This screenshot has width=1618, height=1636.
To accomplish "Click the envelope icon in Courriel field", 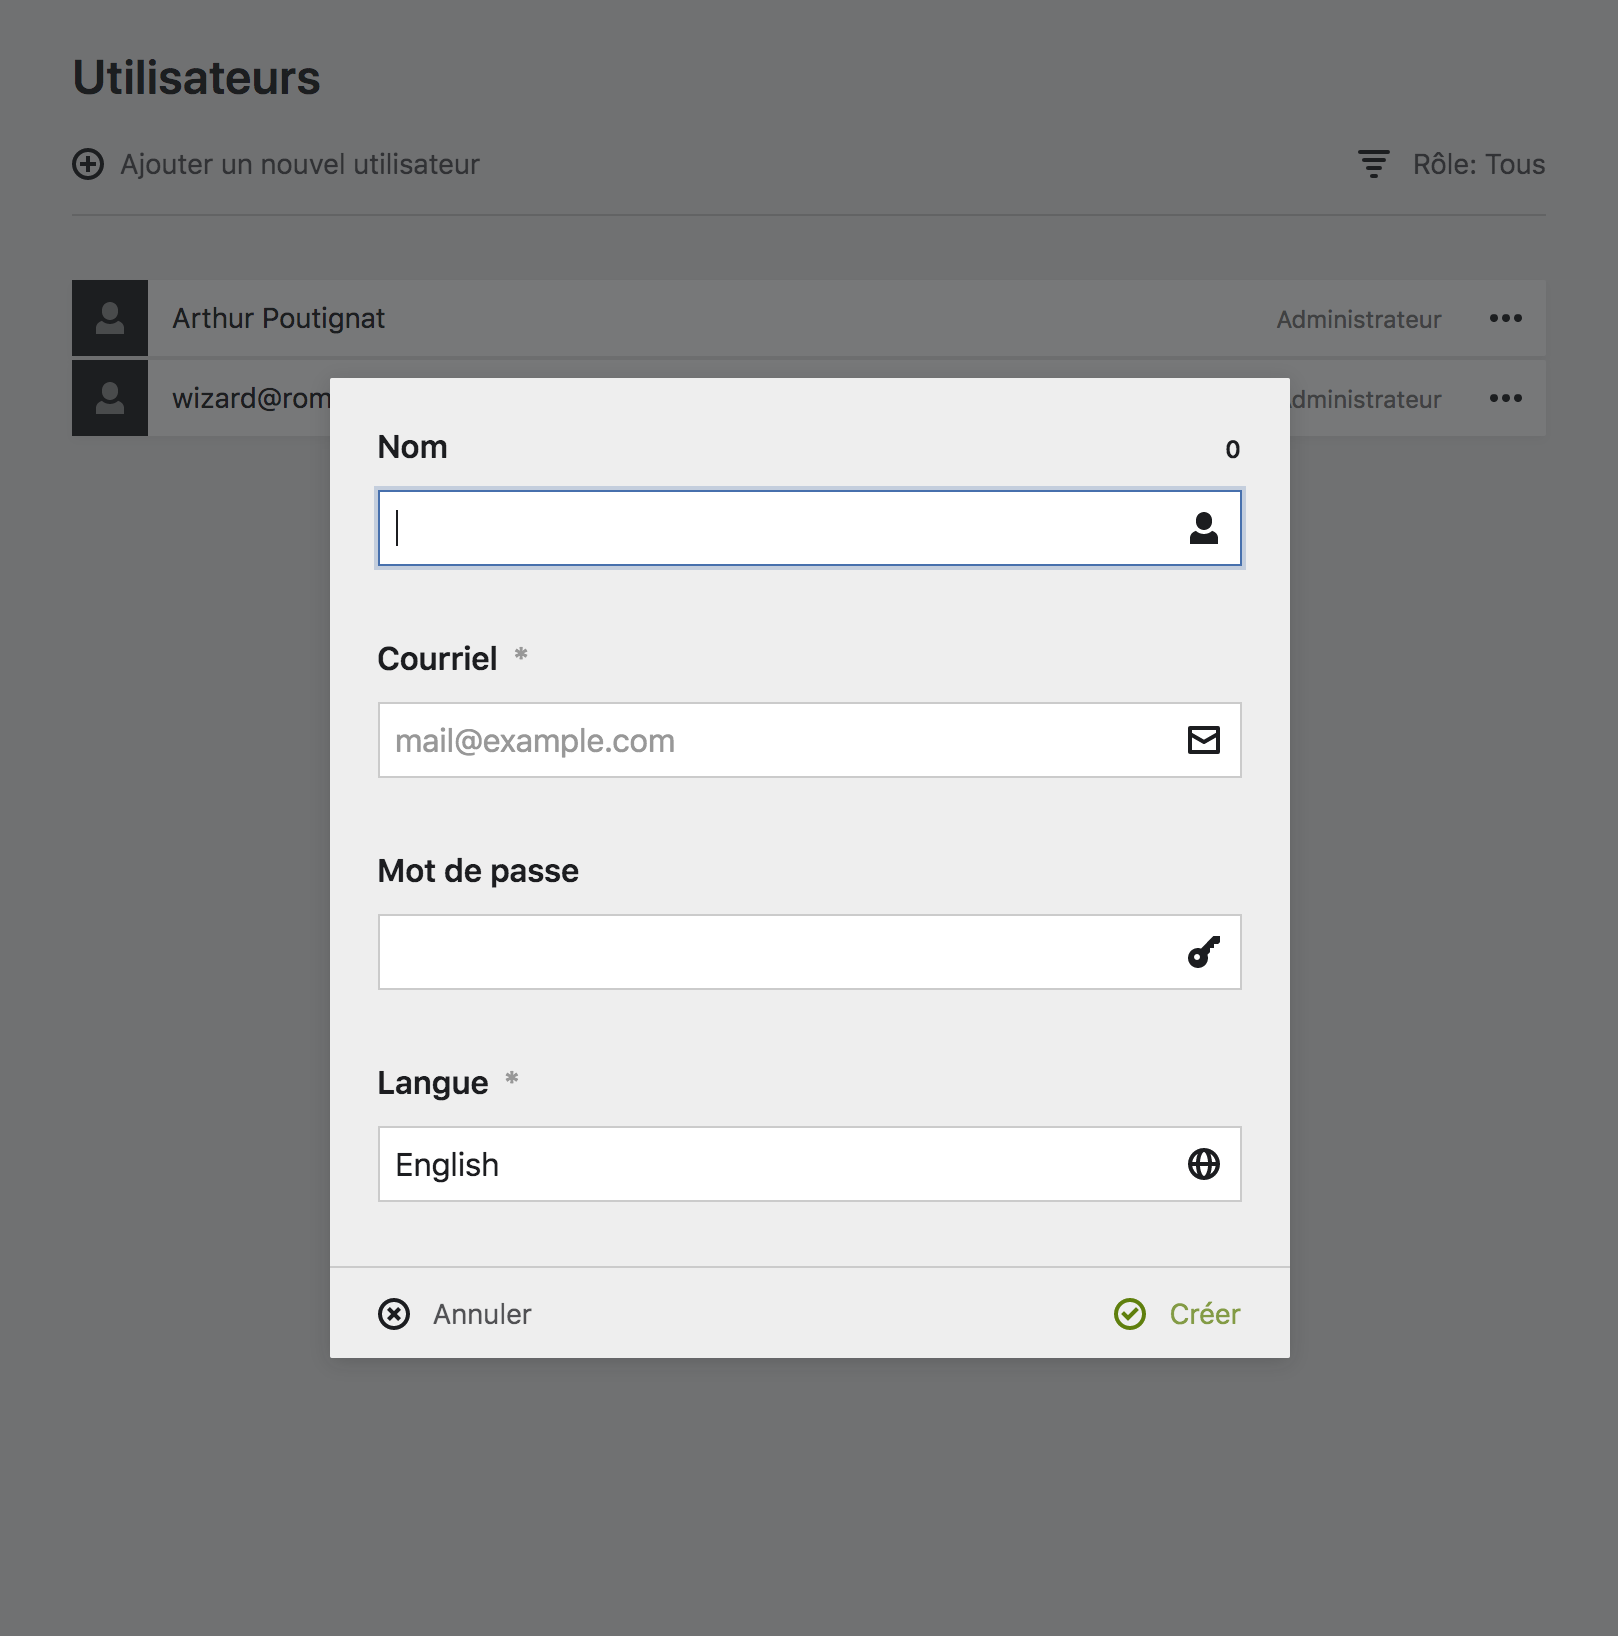I will 1203,740.
